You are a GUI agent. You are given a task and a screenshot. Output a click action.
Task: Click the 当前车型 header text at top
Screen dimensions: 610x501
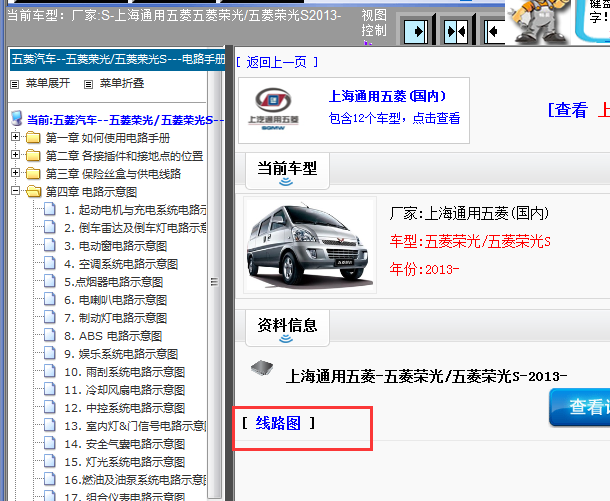tap(174, 16)
